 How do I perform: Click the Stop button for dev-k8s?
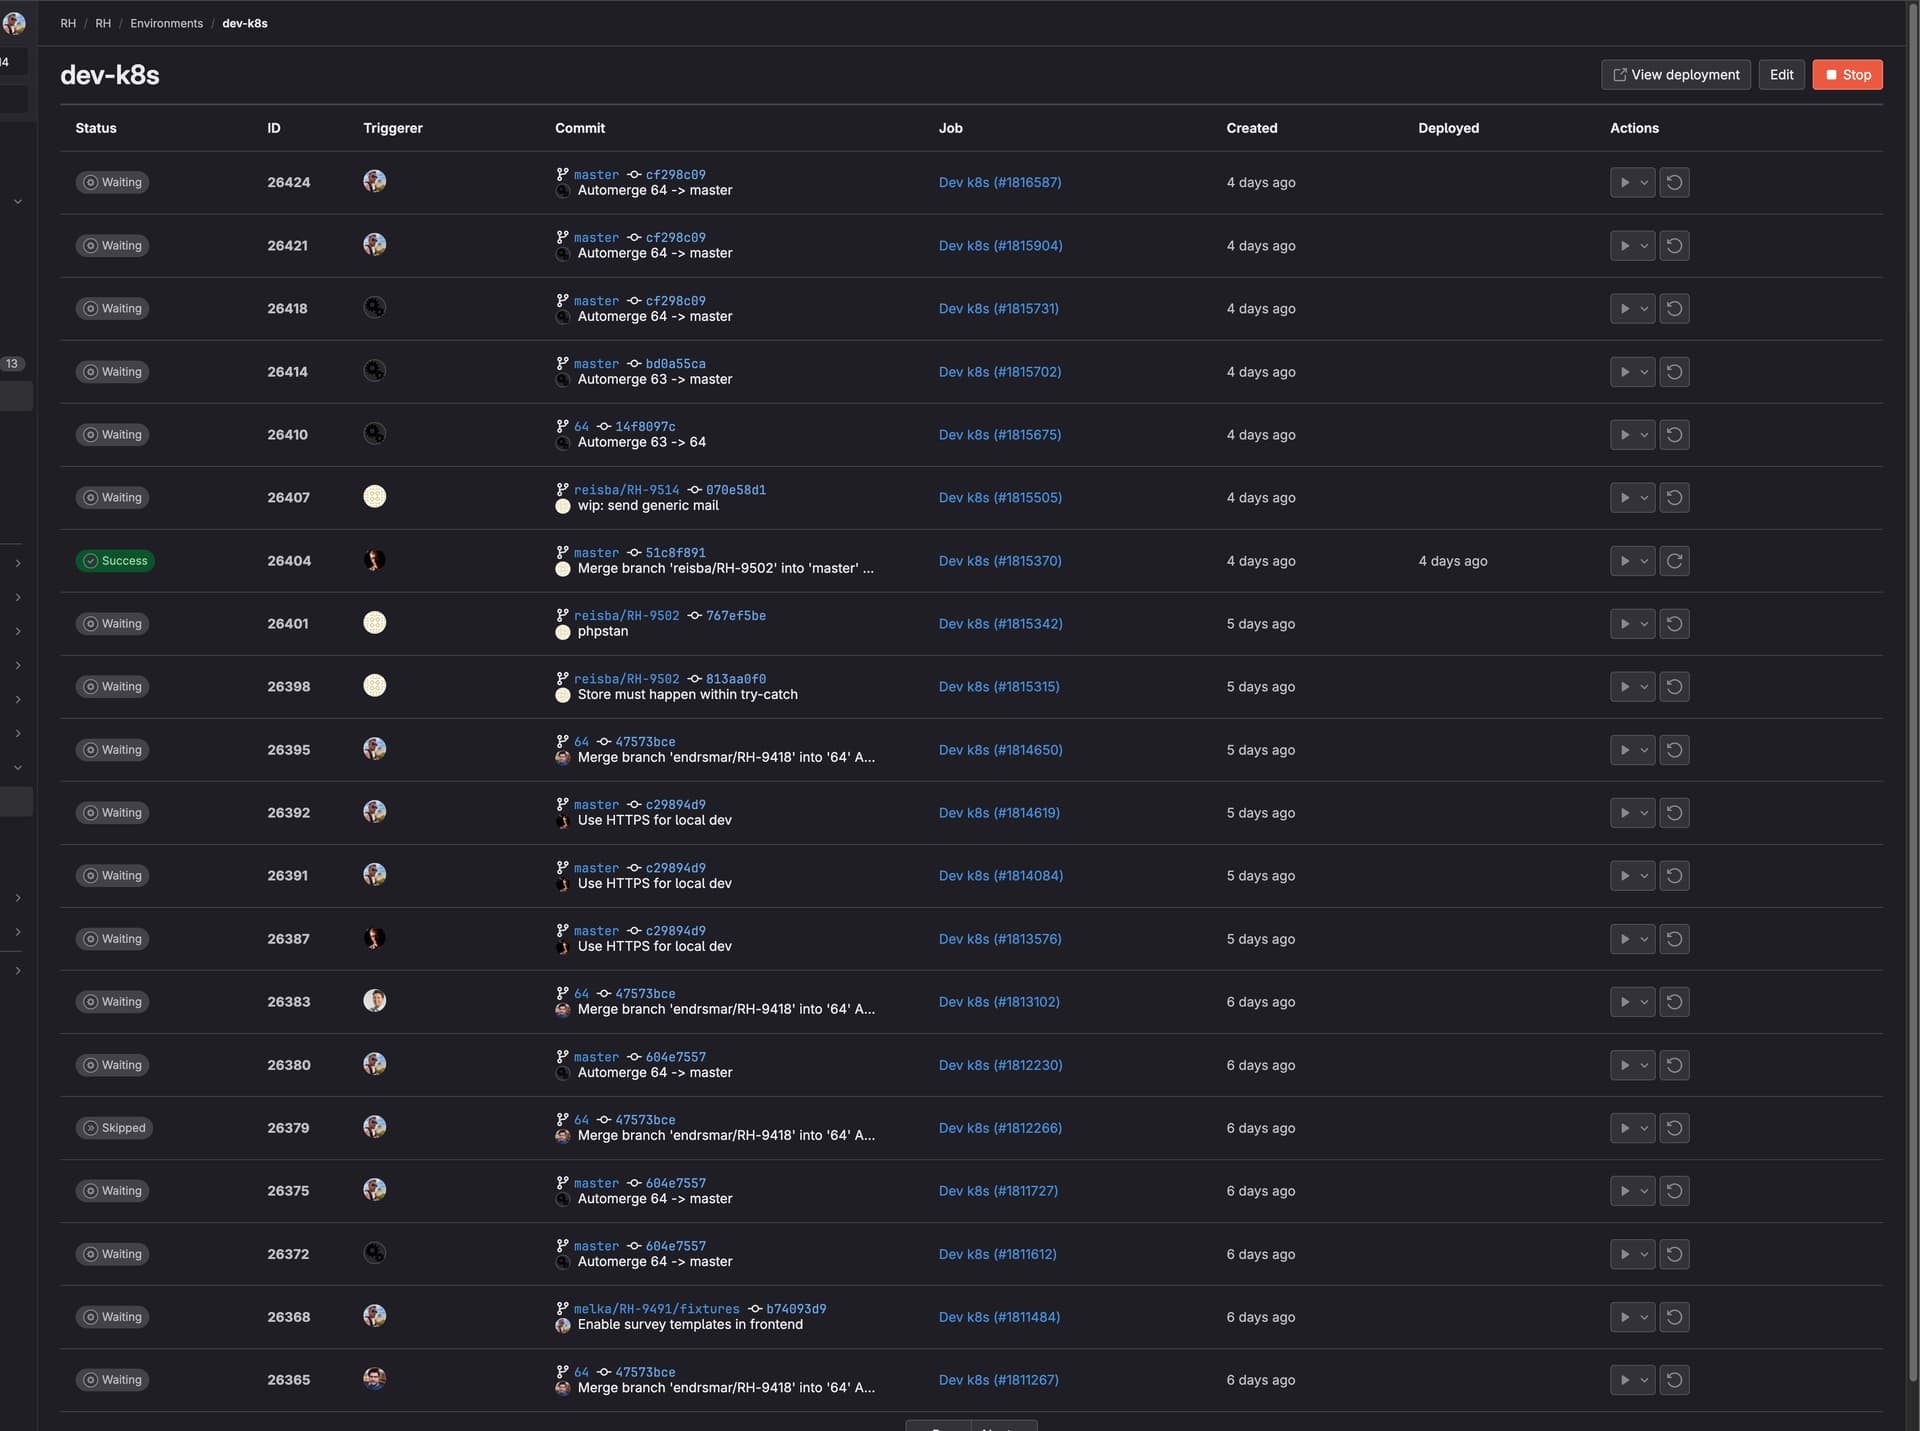click(1847, 74)
